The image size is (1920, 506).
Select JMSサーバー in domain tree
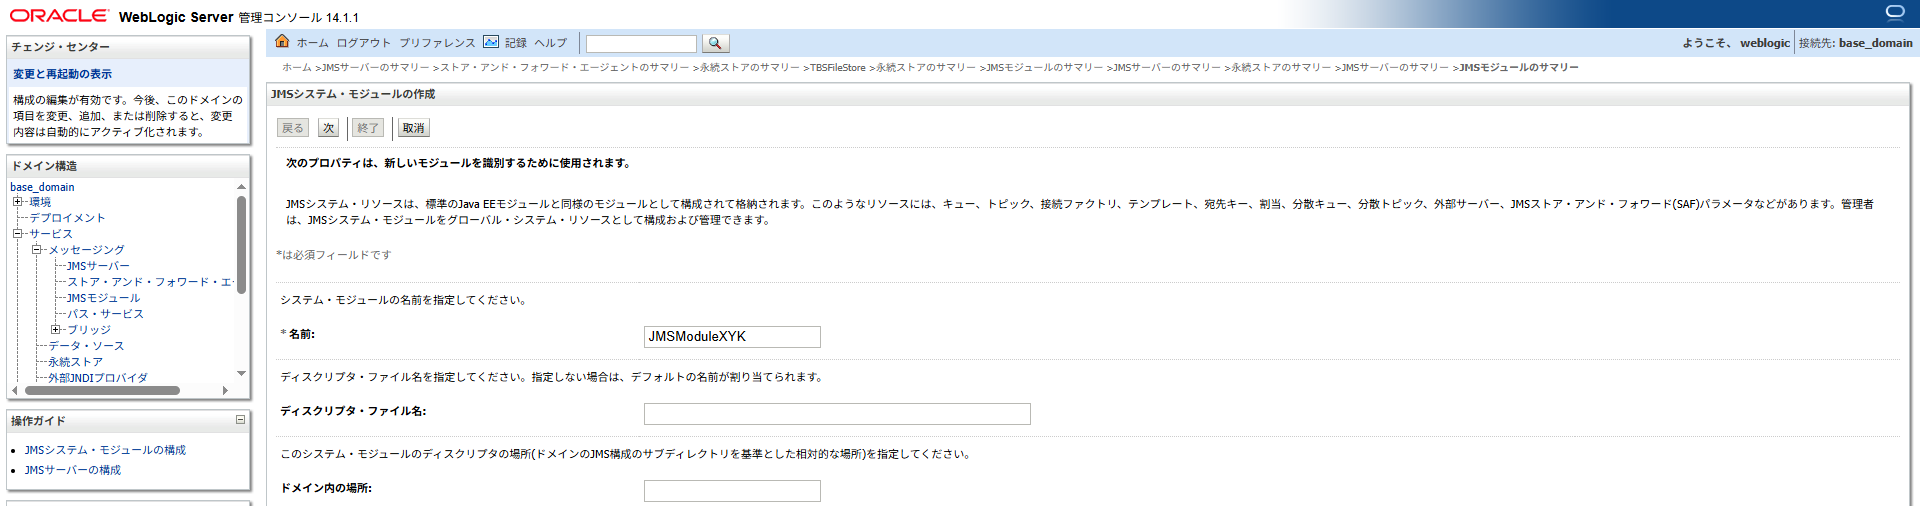98,266
